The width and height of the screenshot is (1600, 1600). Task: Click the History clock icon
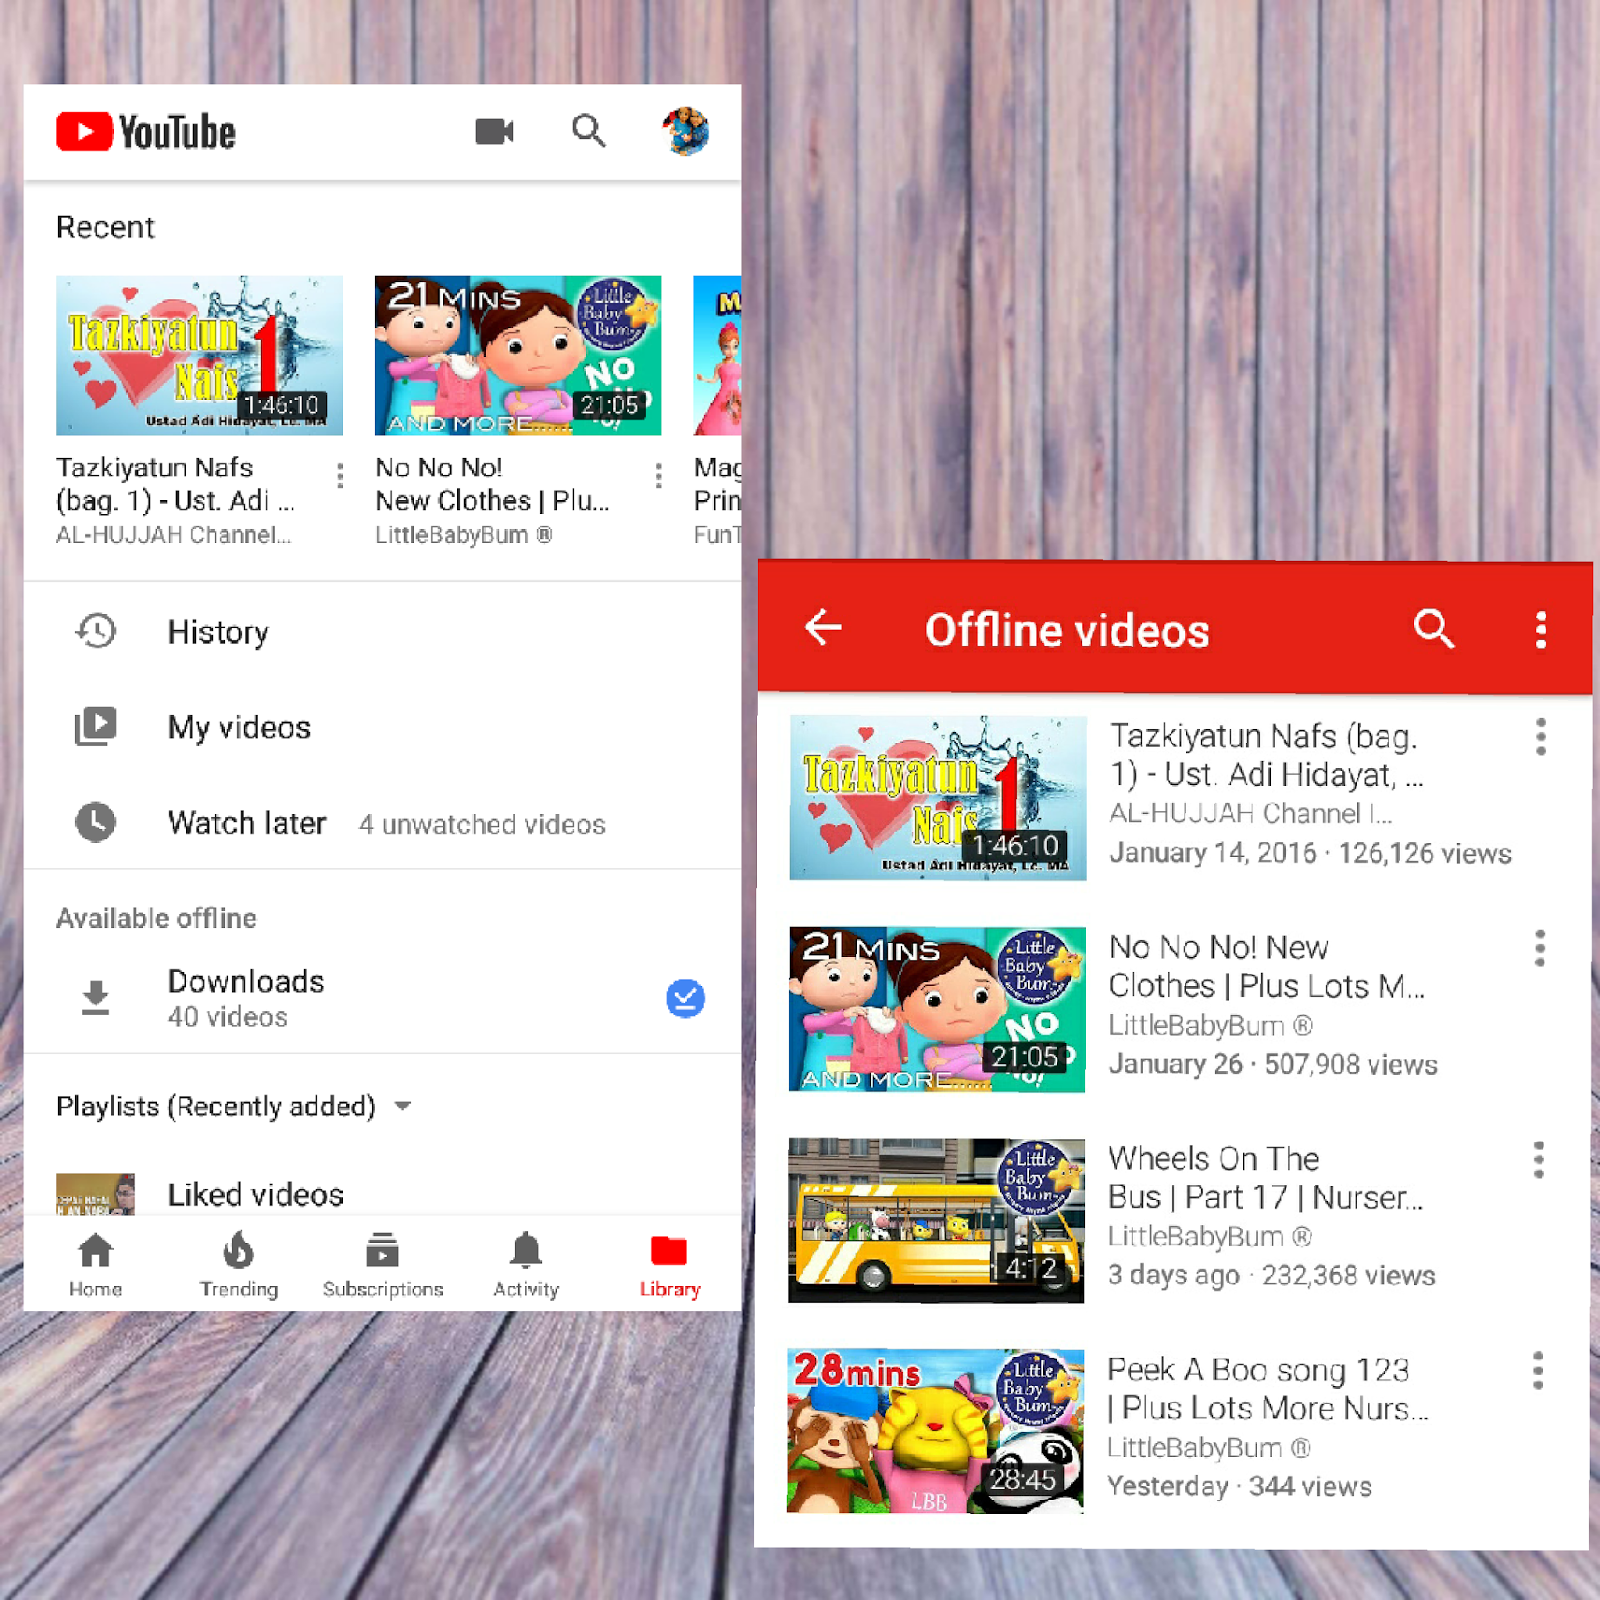pyautogui.click(x=96, y=631)
